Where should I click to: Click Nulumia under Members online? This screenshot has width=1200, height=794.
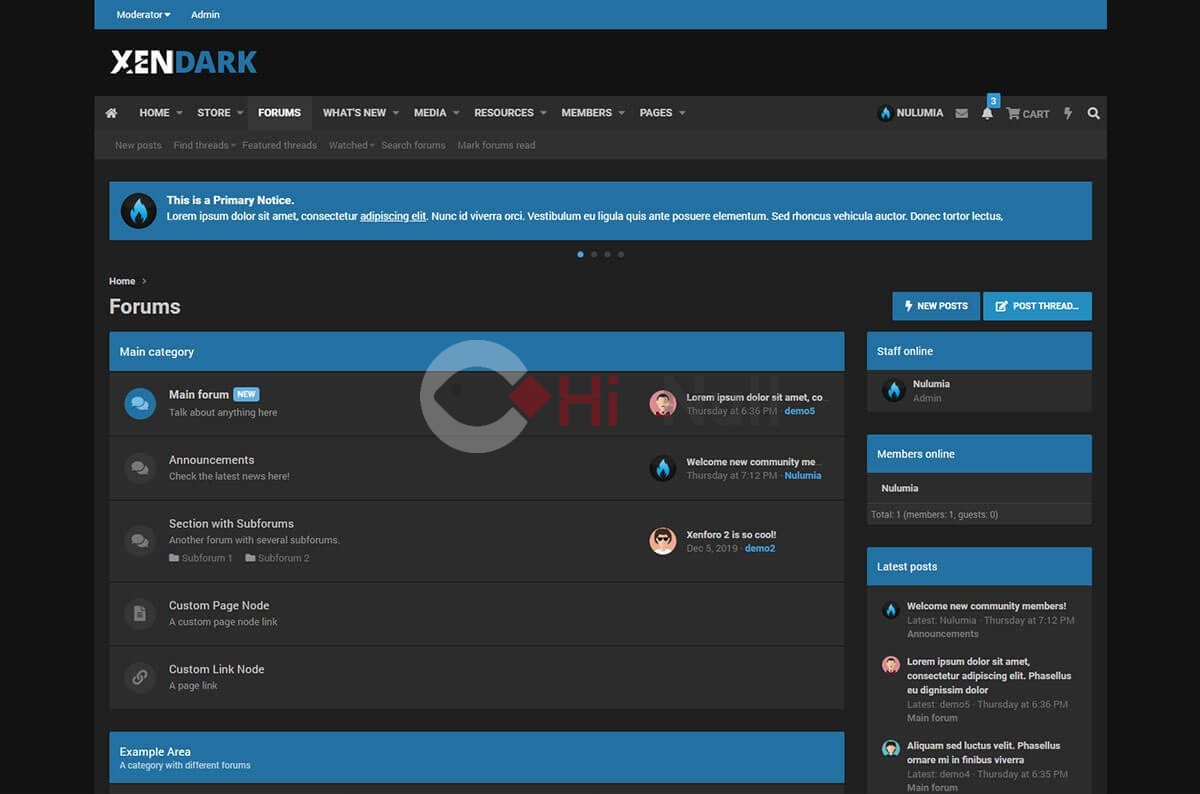(900, 488)
